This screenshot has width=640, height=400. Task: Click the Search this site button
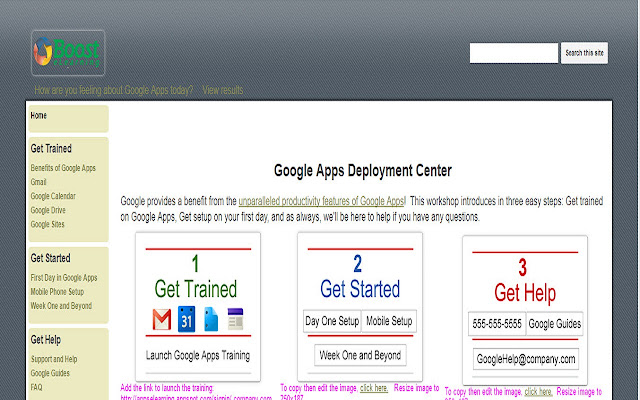(584, 53)
